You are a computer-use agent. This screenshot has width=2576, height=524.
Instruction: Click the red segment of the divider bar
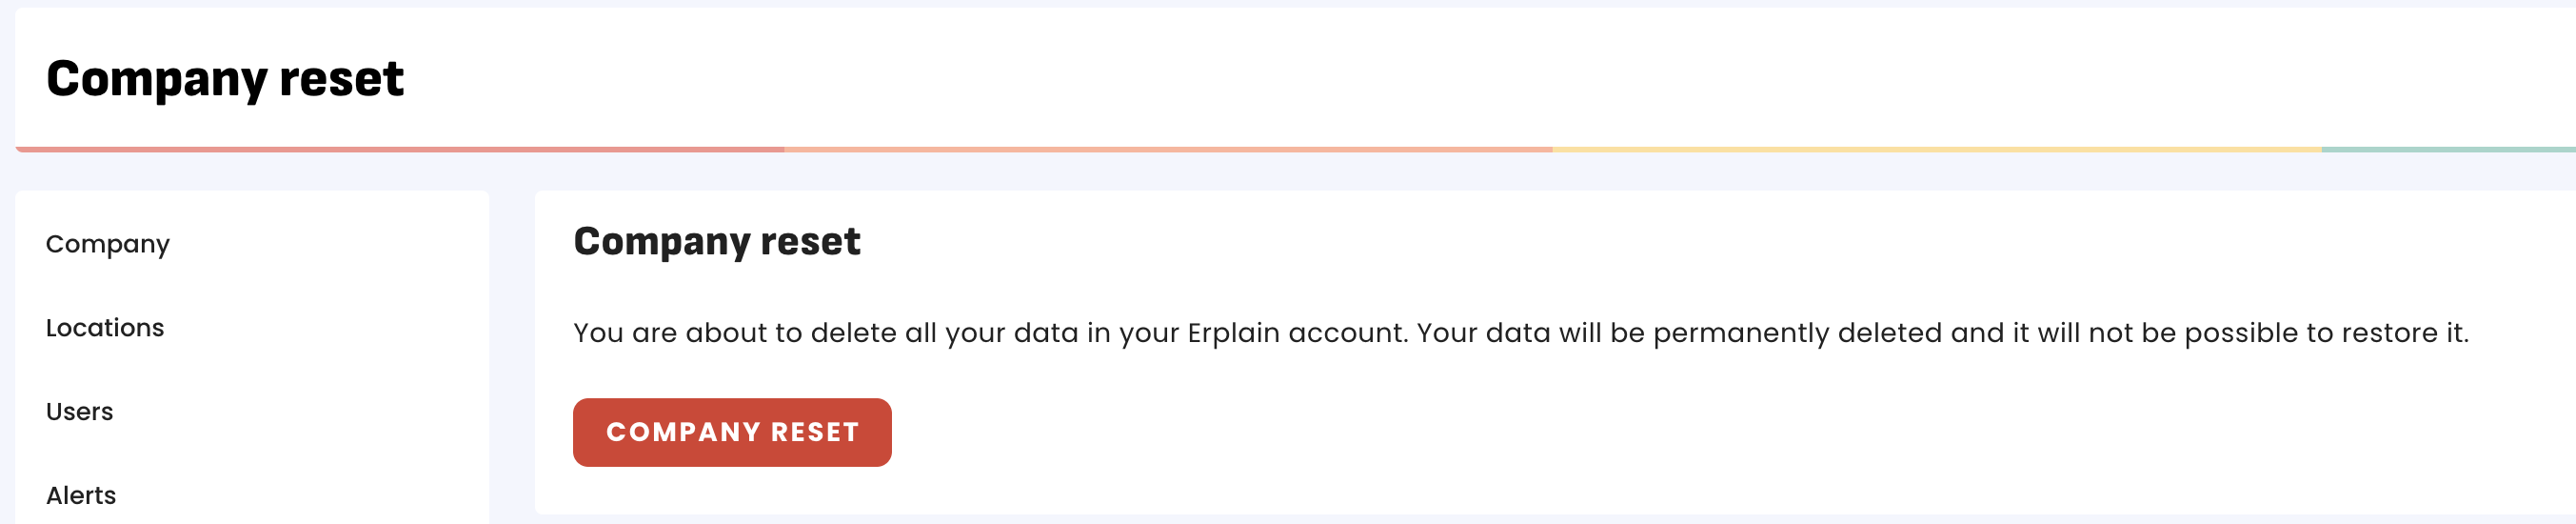click(400, 150)
